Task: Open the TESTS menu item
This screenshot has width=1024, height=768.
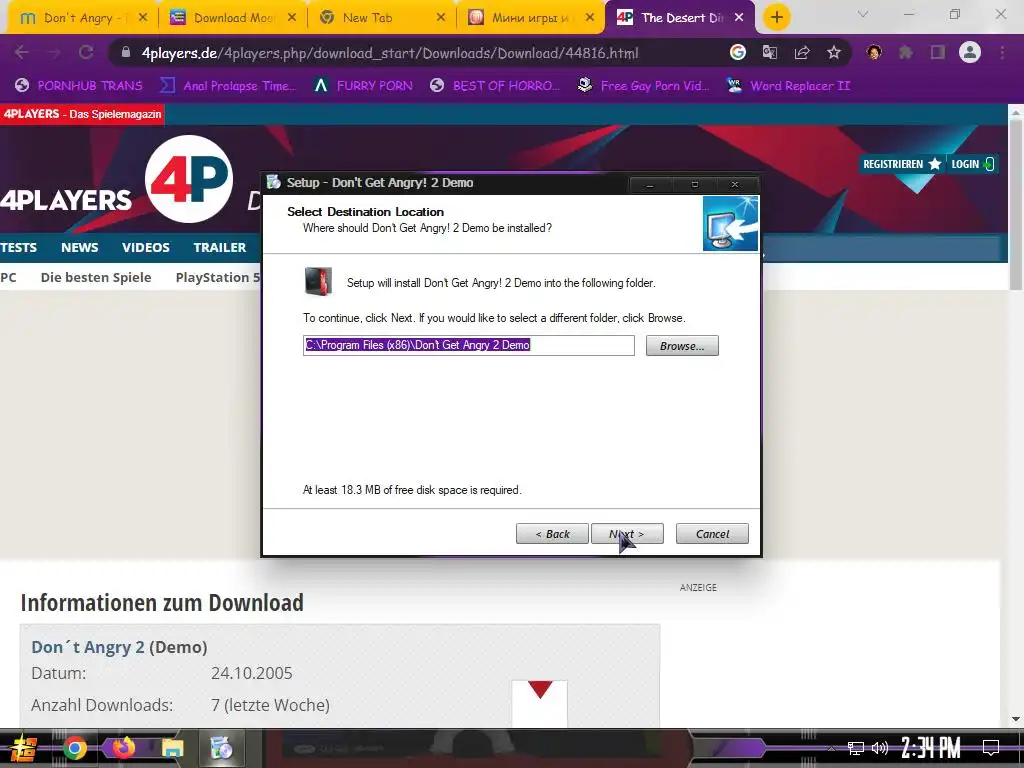Action: tap(18, 248)
